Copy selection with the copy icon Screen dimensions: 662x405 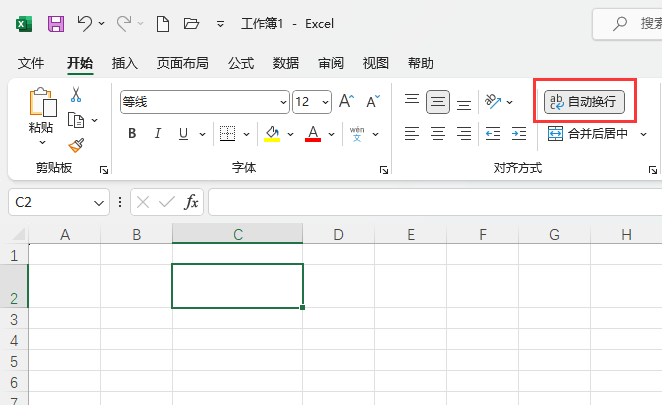(76, 120)
